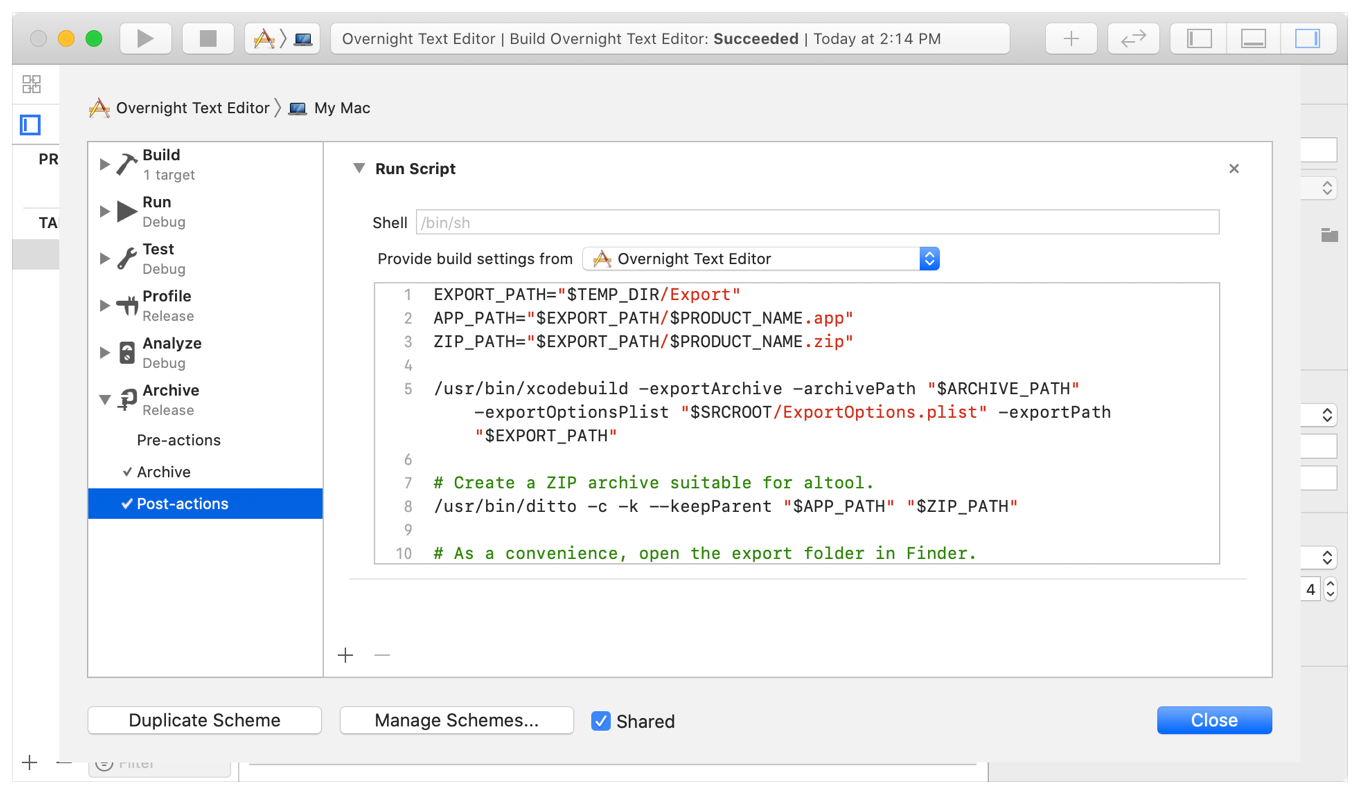Viewport: 1360px width, 794px height.
Task: Collapse the Archive action disclosure triangle
Action: 105,400
